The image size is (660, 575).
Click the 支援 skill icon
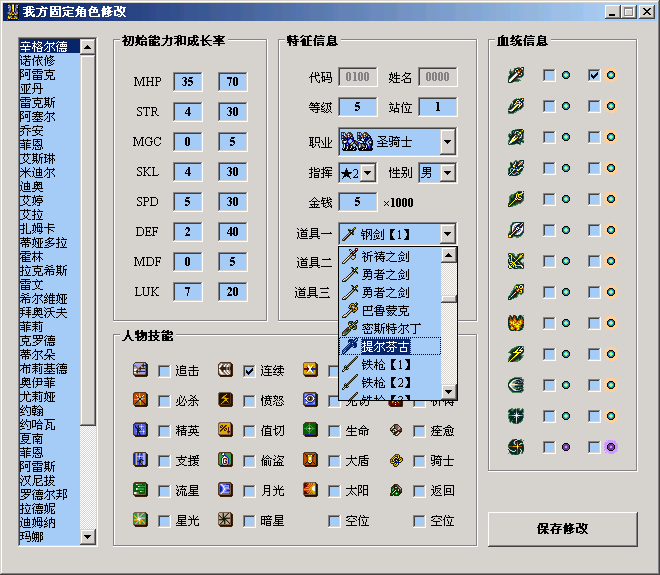140,460
